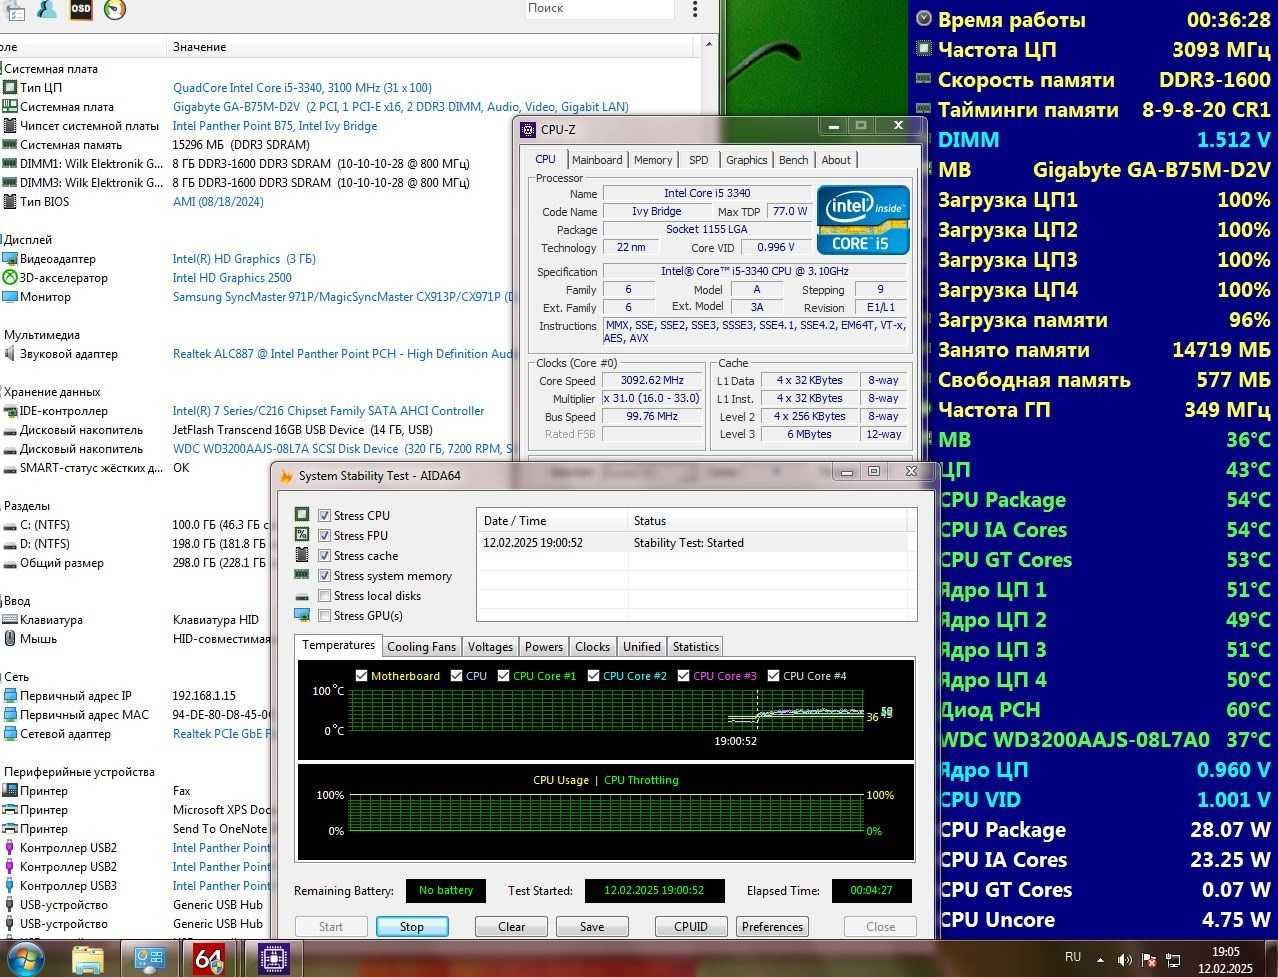Open the Windows Start button

coord(25,960)
